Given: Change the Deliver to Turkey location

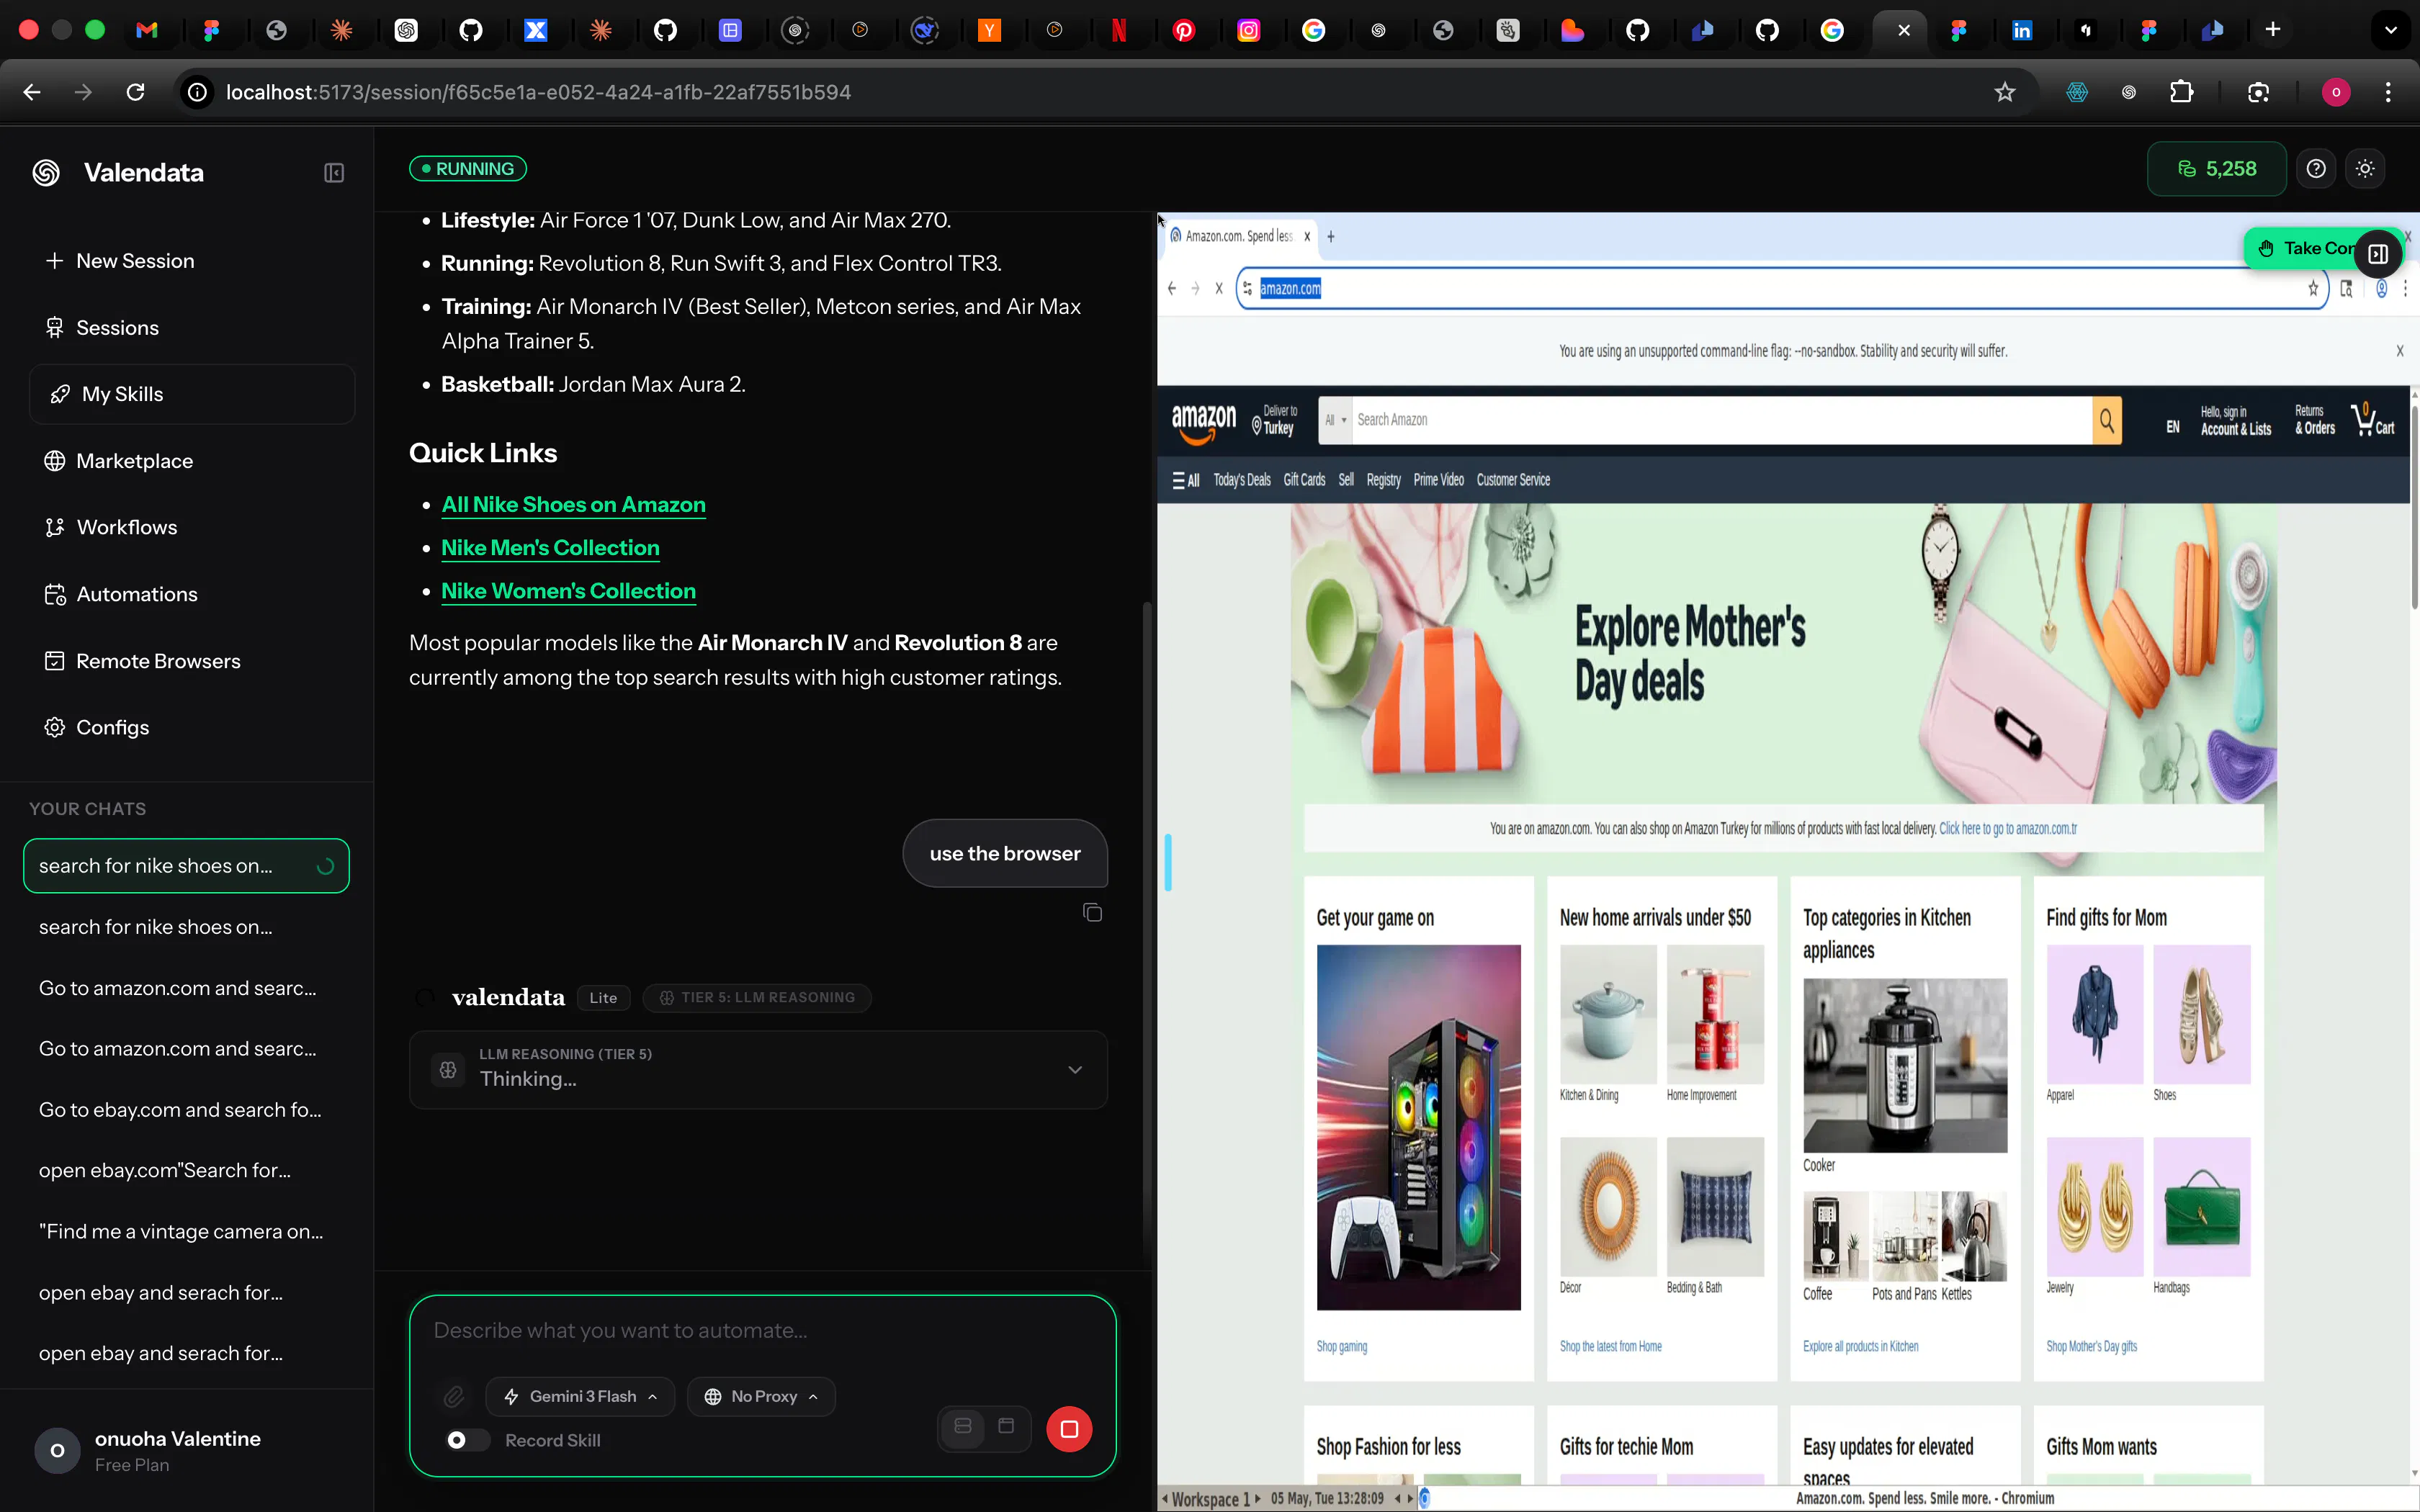Looking at the screenshot, I should 1275,421.
